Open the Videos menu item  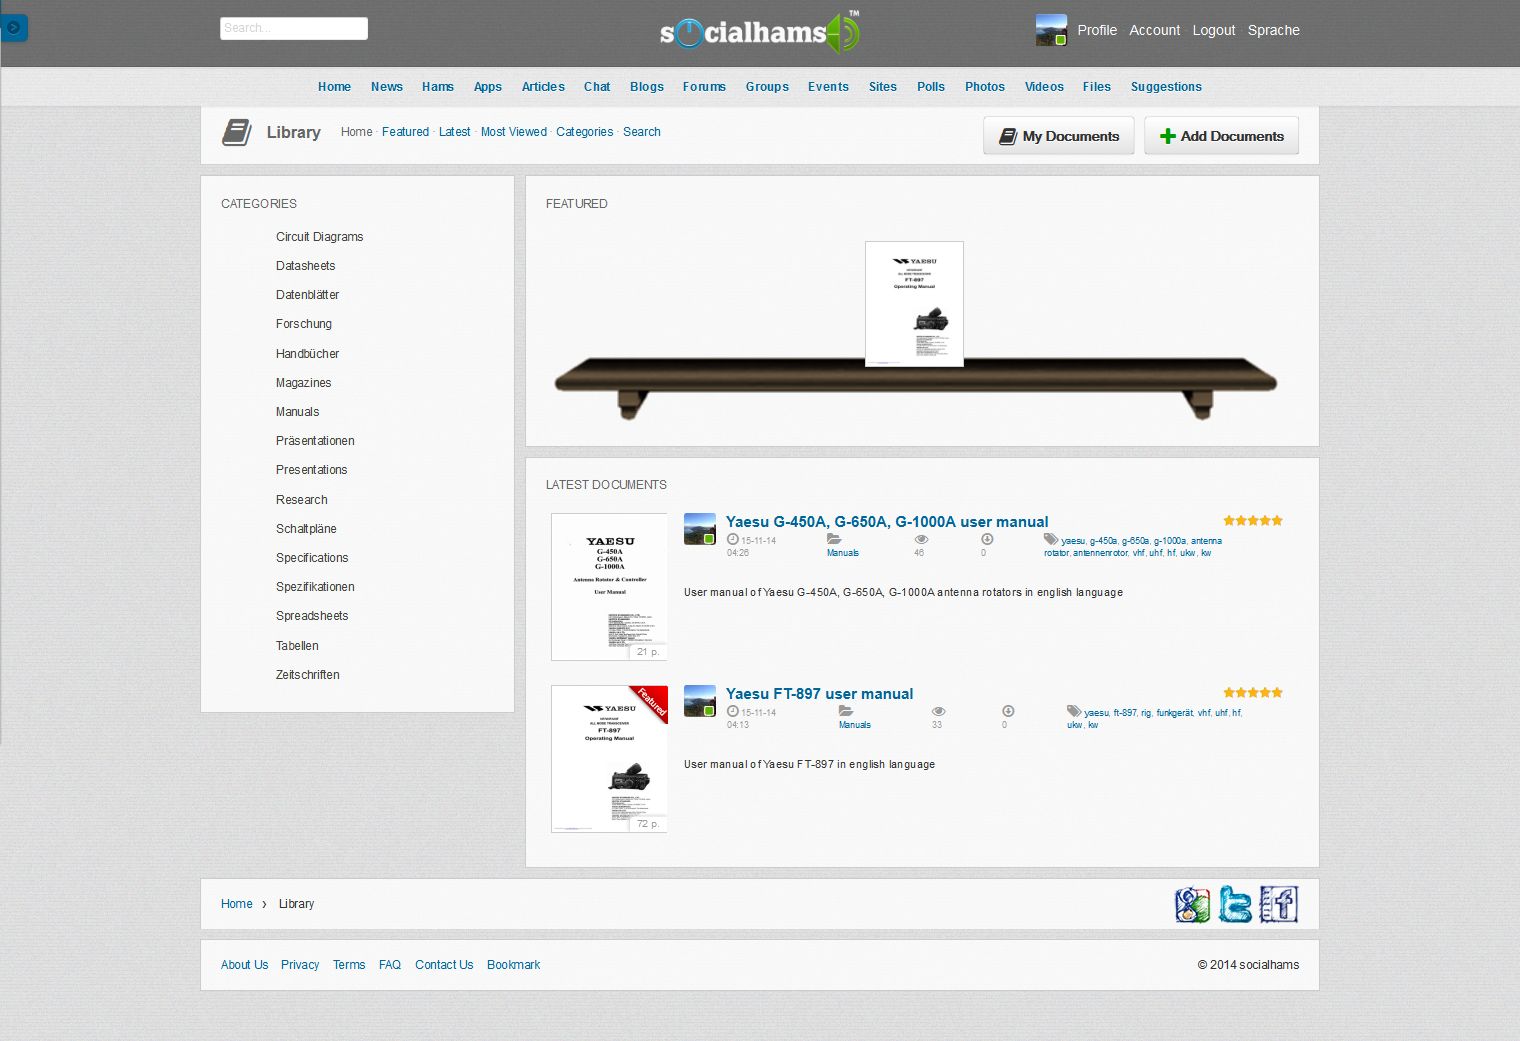tap(1044, 87)
